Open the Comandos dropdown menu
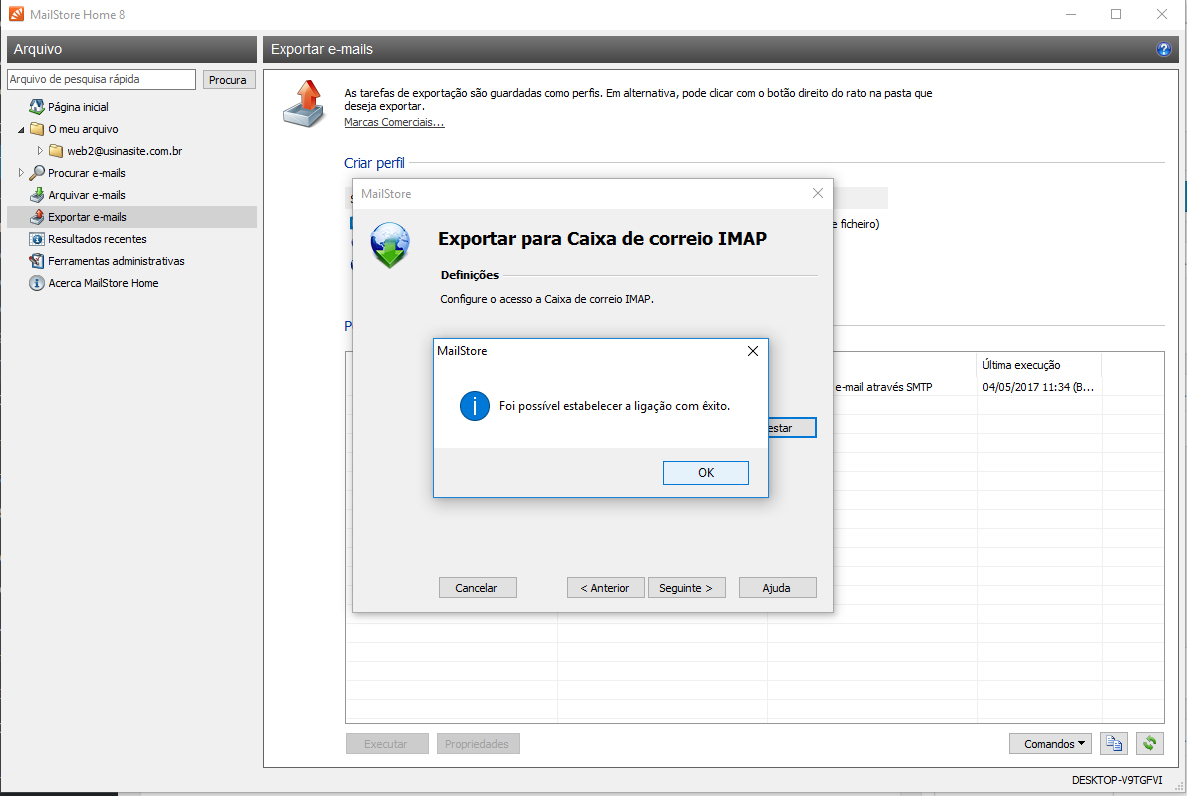 click(x=1054, y=743)
